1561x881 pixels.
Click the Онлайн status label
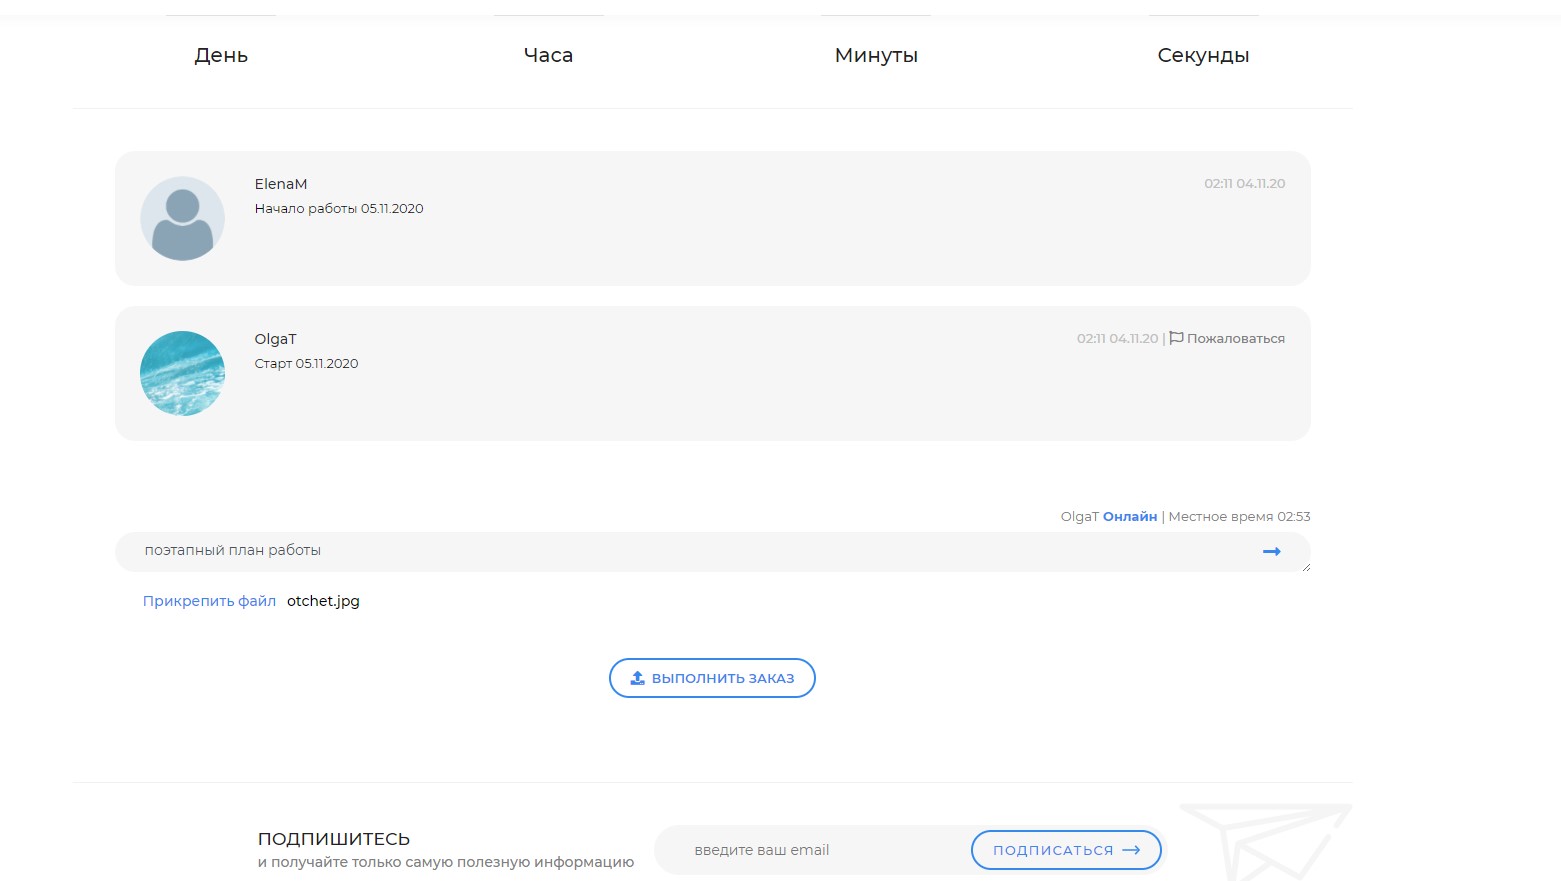(1129, 517)
